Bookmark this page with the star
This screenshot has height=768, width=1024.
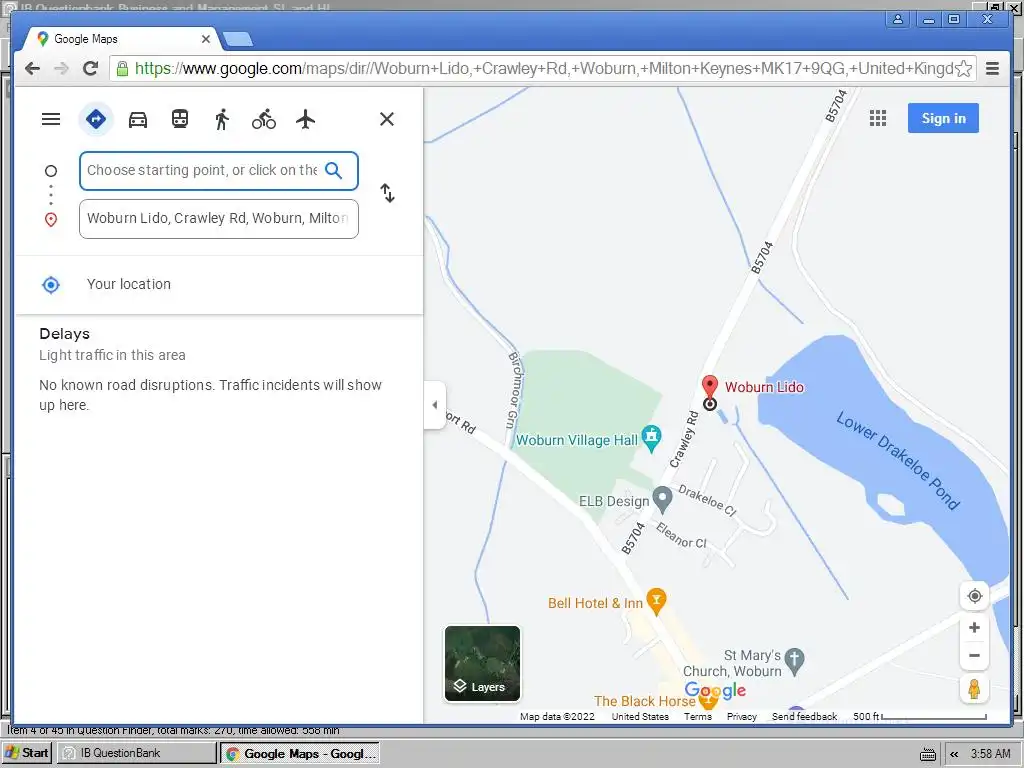(x=963, y=69)
